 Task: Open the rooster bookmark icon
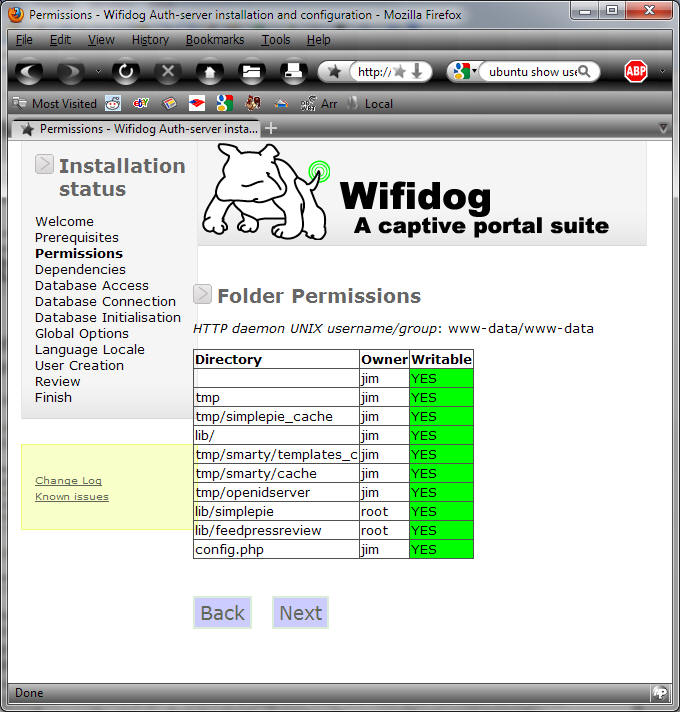click(x=253, y=104)
